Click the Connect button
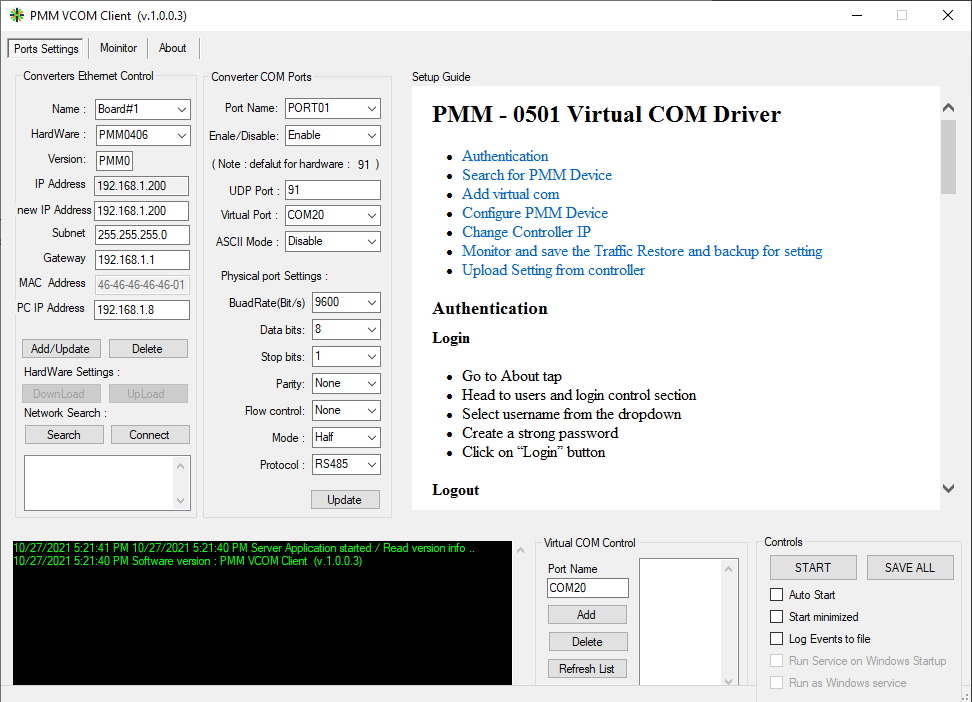This screenshot has height=702, width=972. click(x=149, y=435)
